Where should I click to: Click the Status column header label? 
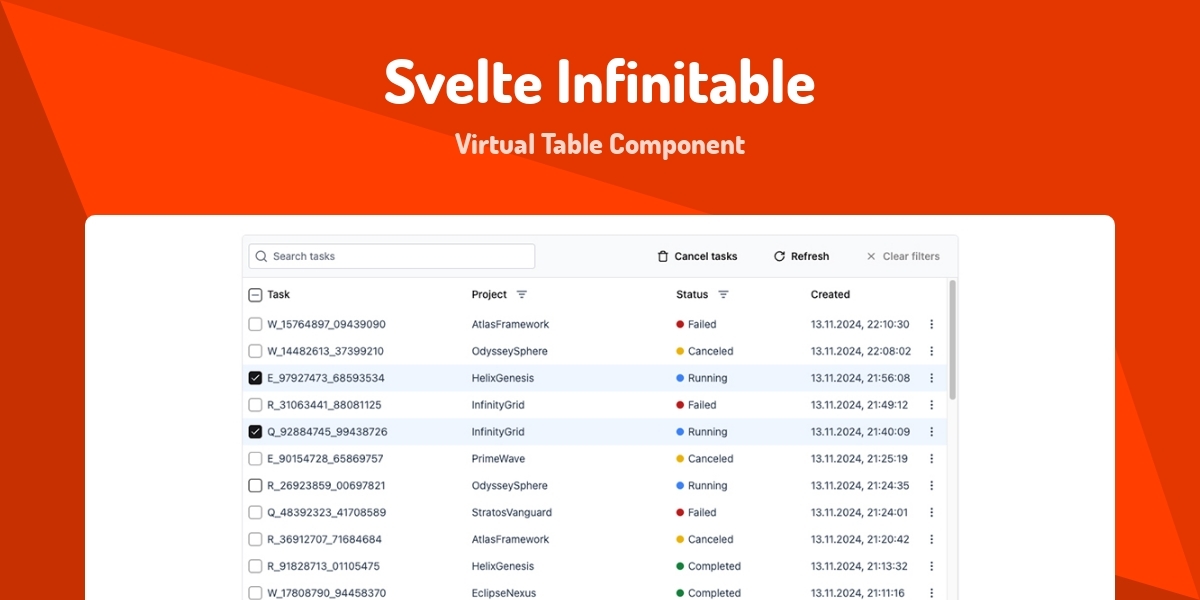point(692,295)
